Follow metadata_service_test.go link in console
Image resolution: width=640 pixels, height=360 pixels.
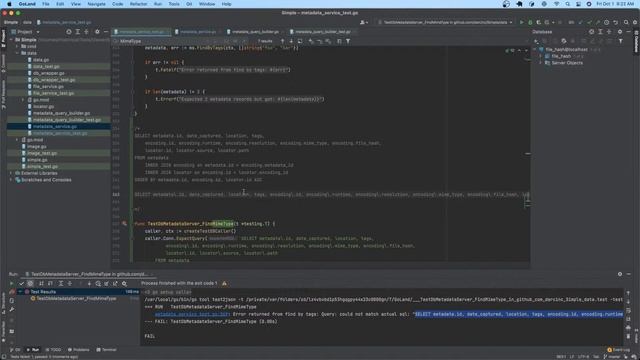(192, 314)
